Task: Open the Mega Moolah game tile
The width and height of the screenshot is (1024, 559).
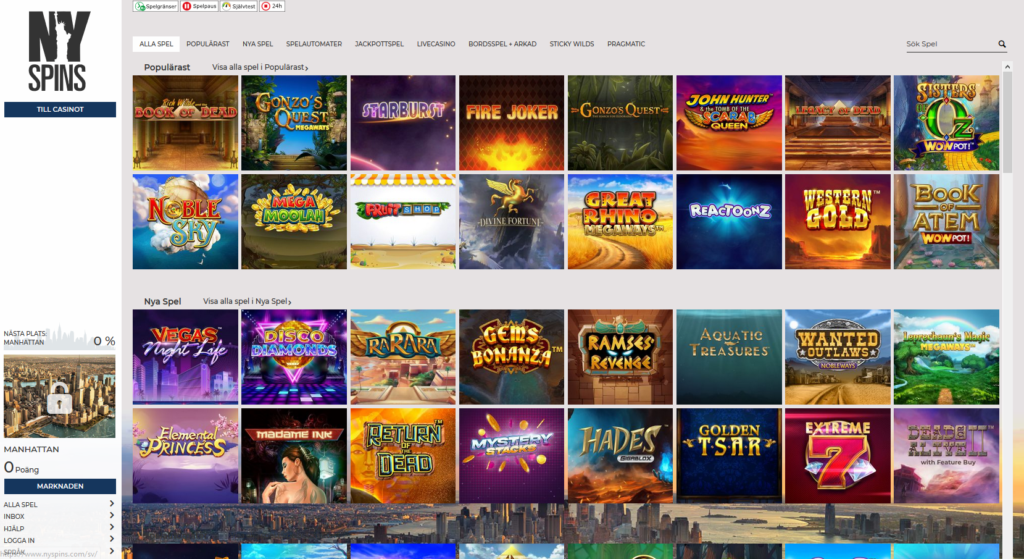Action: click(x=294, y=221)
